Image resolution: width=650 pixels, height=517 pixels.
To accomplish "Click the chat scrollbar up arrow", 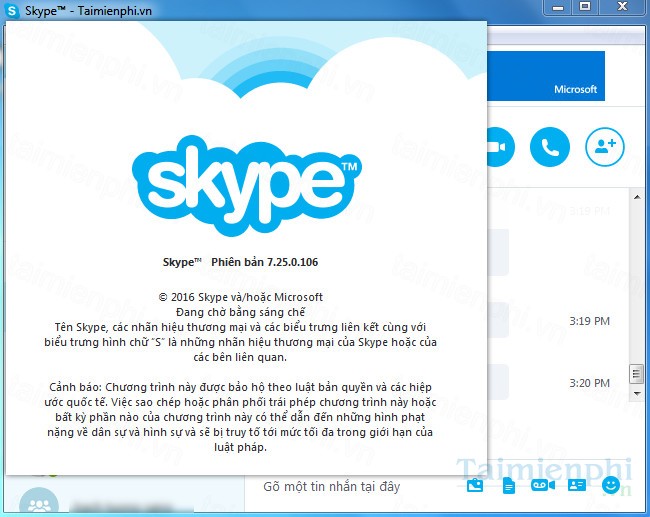I will click(637, 197).
